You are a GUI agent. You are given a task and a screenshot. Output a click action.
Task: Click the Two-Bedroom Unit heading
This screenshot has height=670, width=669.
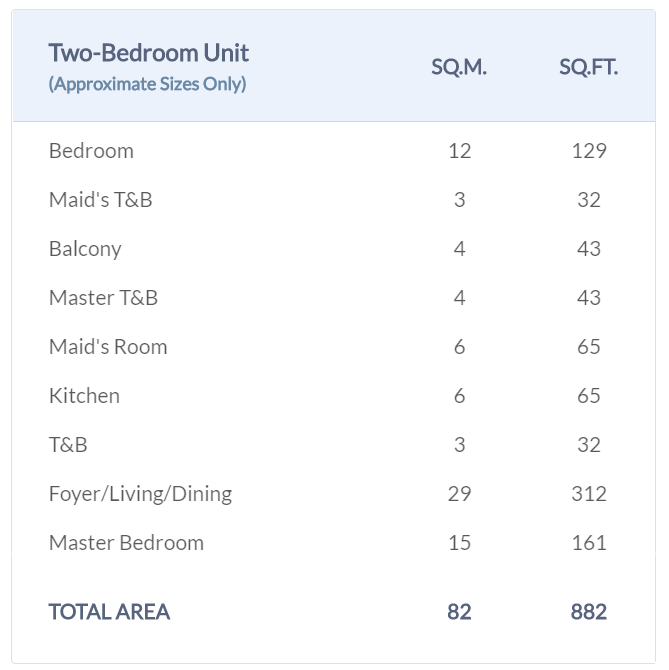click(x=148, y=53)
